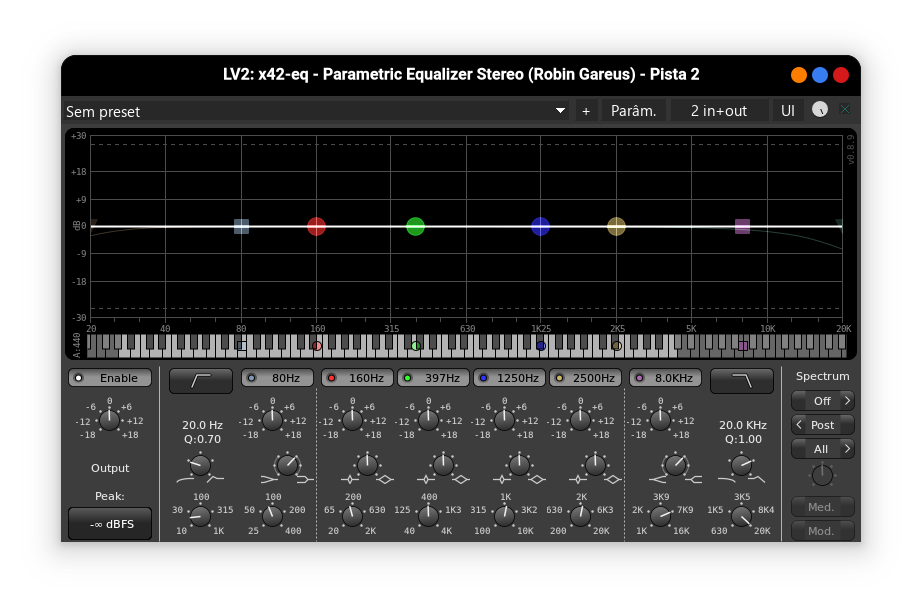
Task: Select the high-pass filter shape icon
Action: 200,380
